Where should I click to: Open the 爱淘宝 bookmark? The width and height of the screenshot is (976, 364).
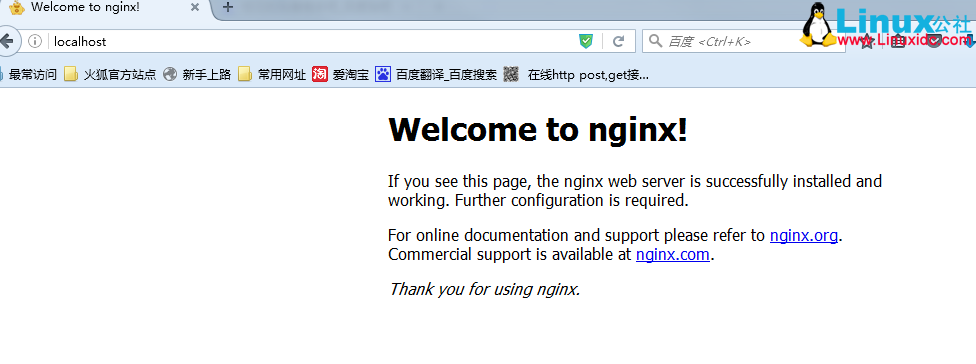[341, 75]
